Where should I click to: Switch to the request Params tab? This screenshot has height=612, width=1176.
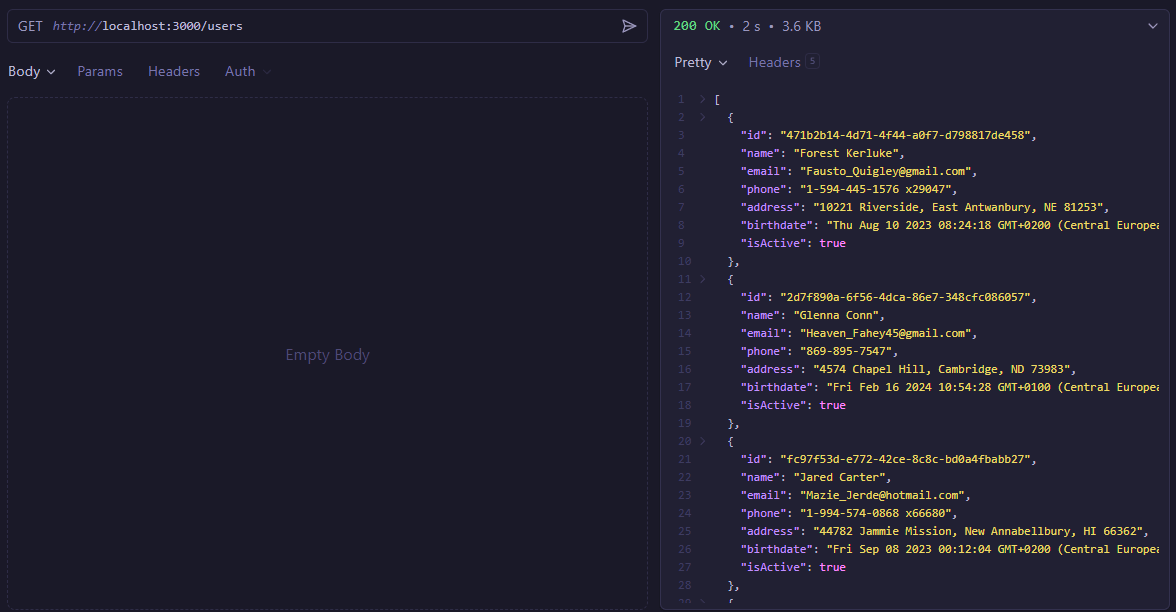(x=100, y=72)
